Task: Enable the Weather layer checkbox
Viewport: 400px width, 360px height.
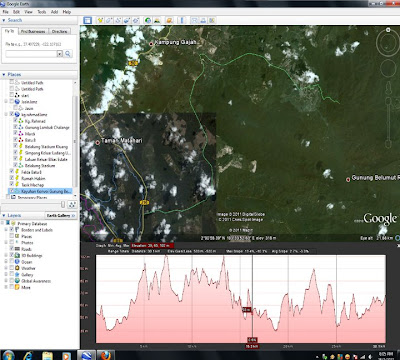Action: point(12,268)
